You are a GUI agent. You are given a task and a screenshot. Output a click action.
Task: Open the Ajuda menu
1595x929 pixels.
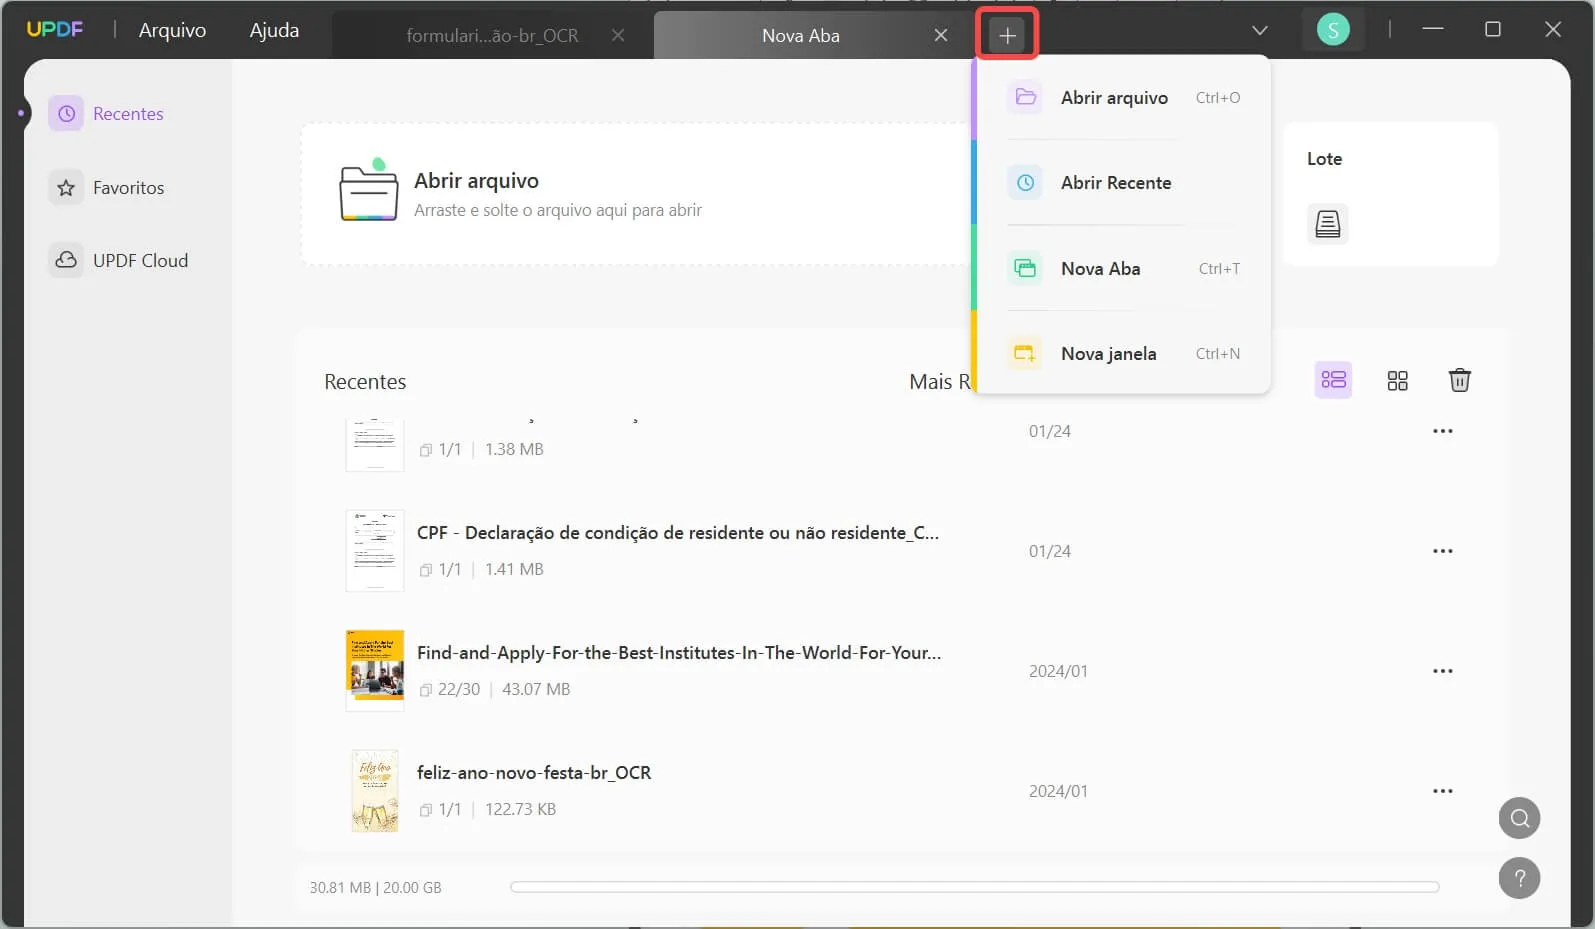[x=274, y=30]
